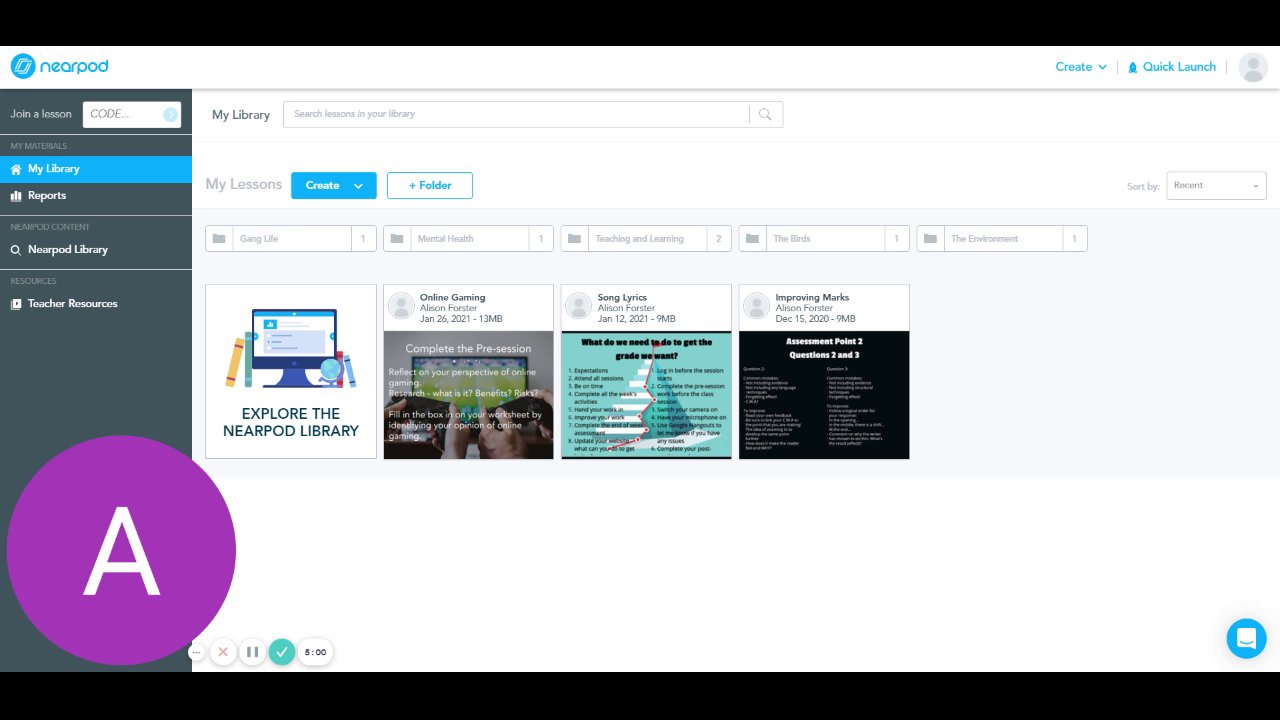Open the user profile avatar
The width and height of the screenshot is (1280, 720).
click(1253, 67)
